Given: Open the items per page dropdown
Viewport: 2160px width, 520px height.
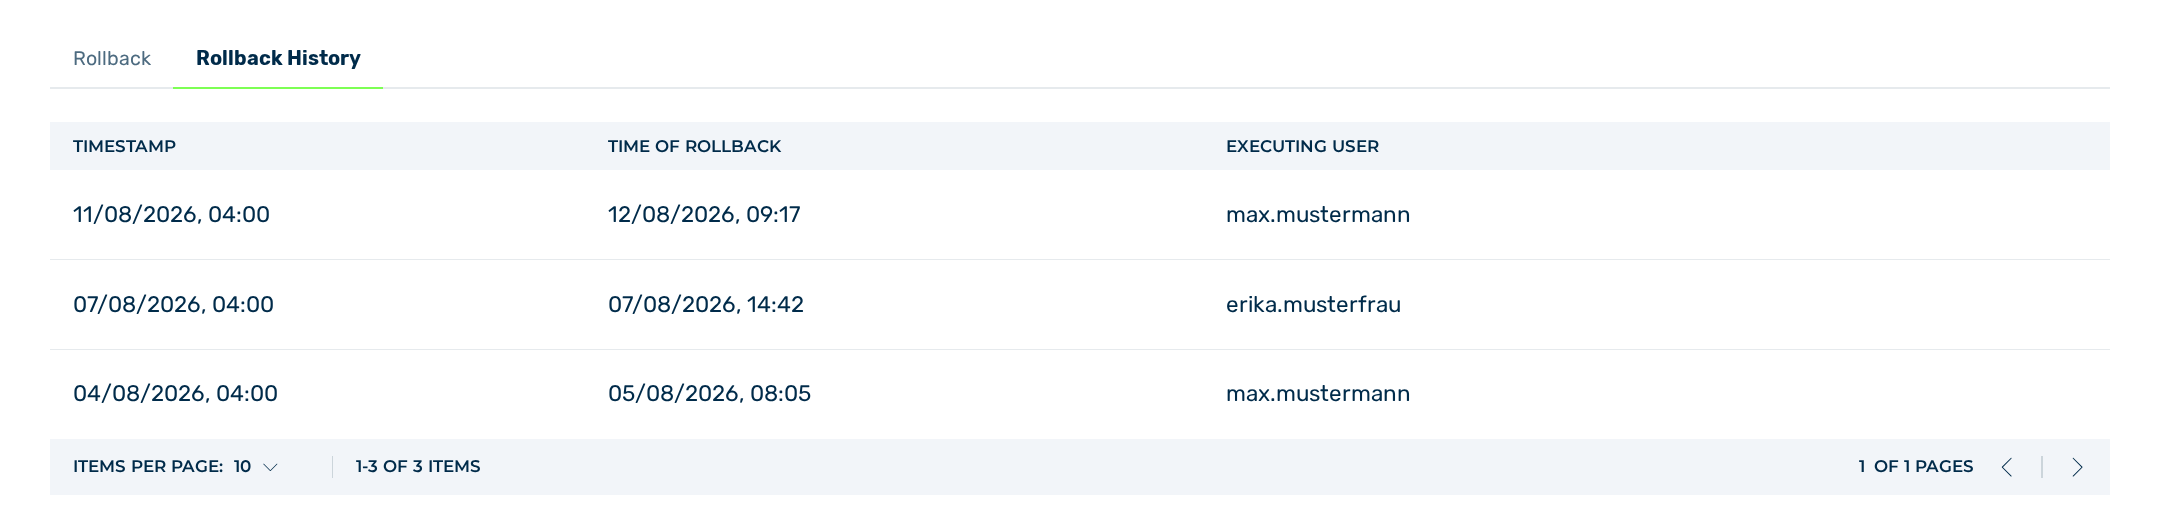Looking at the screenshot, I should coord(255,466).
